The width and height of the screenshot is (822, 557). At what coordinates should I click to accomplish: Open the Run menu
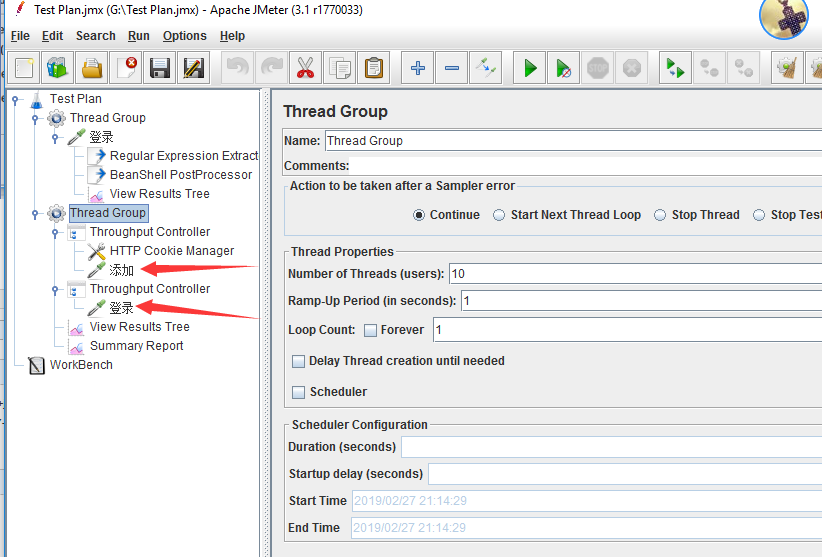[x=138, y=36]
